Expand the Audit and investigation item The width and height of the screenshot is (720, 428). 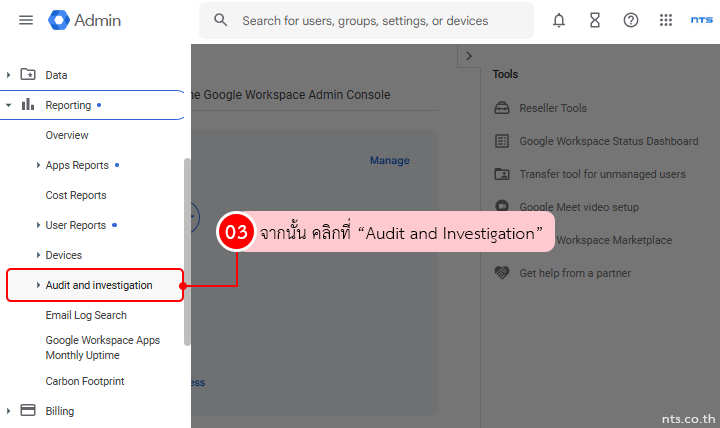click(x=38, y=285)
